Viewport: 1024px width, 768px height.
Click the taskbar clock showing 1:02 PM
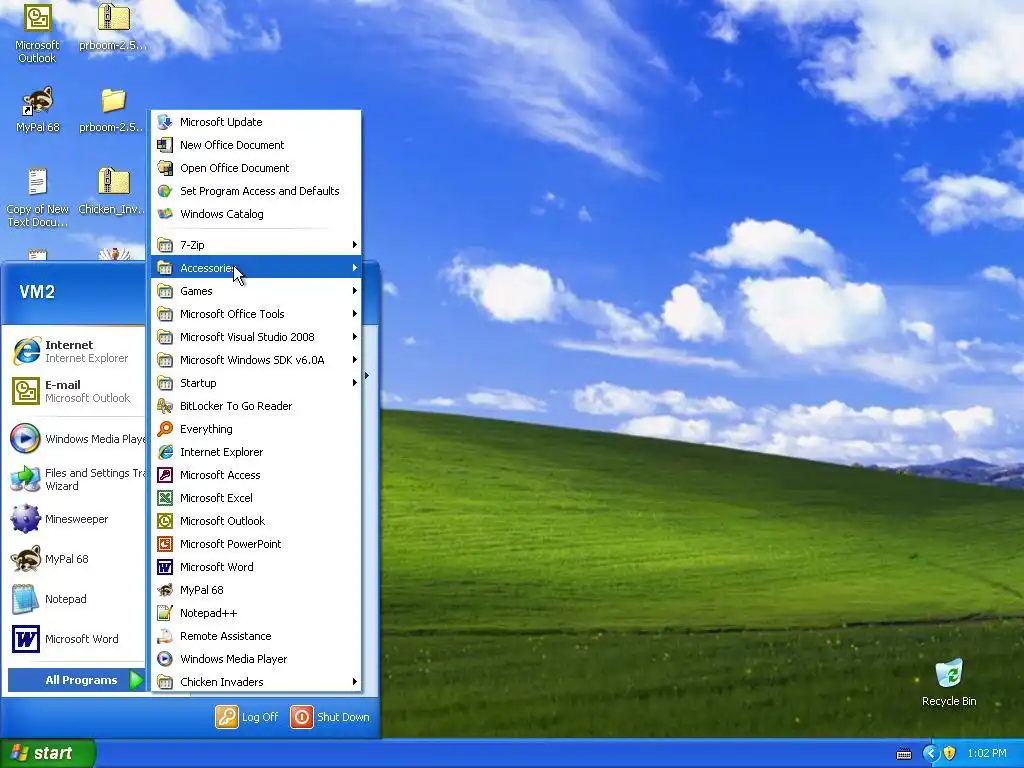pos(987,754)
